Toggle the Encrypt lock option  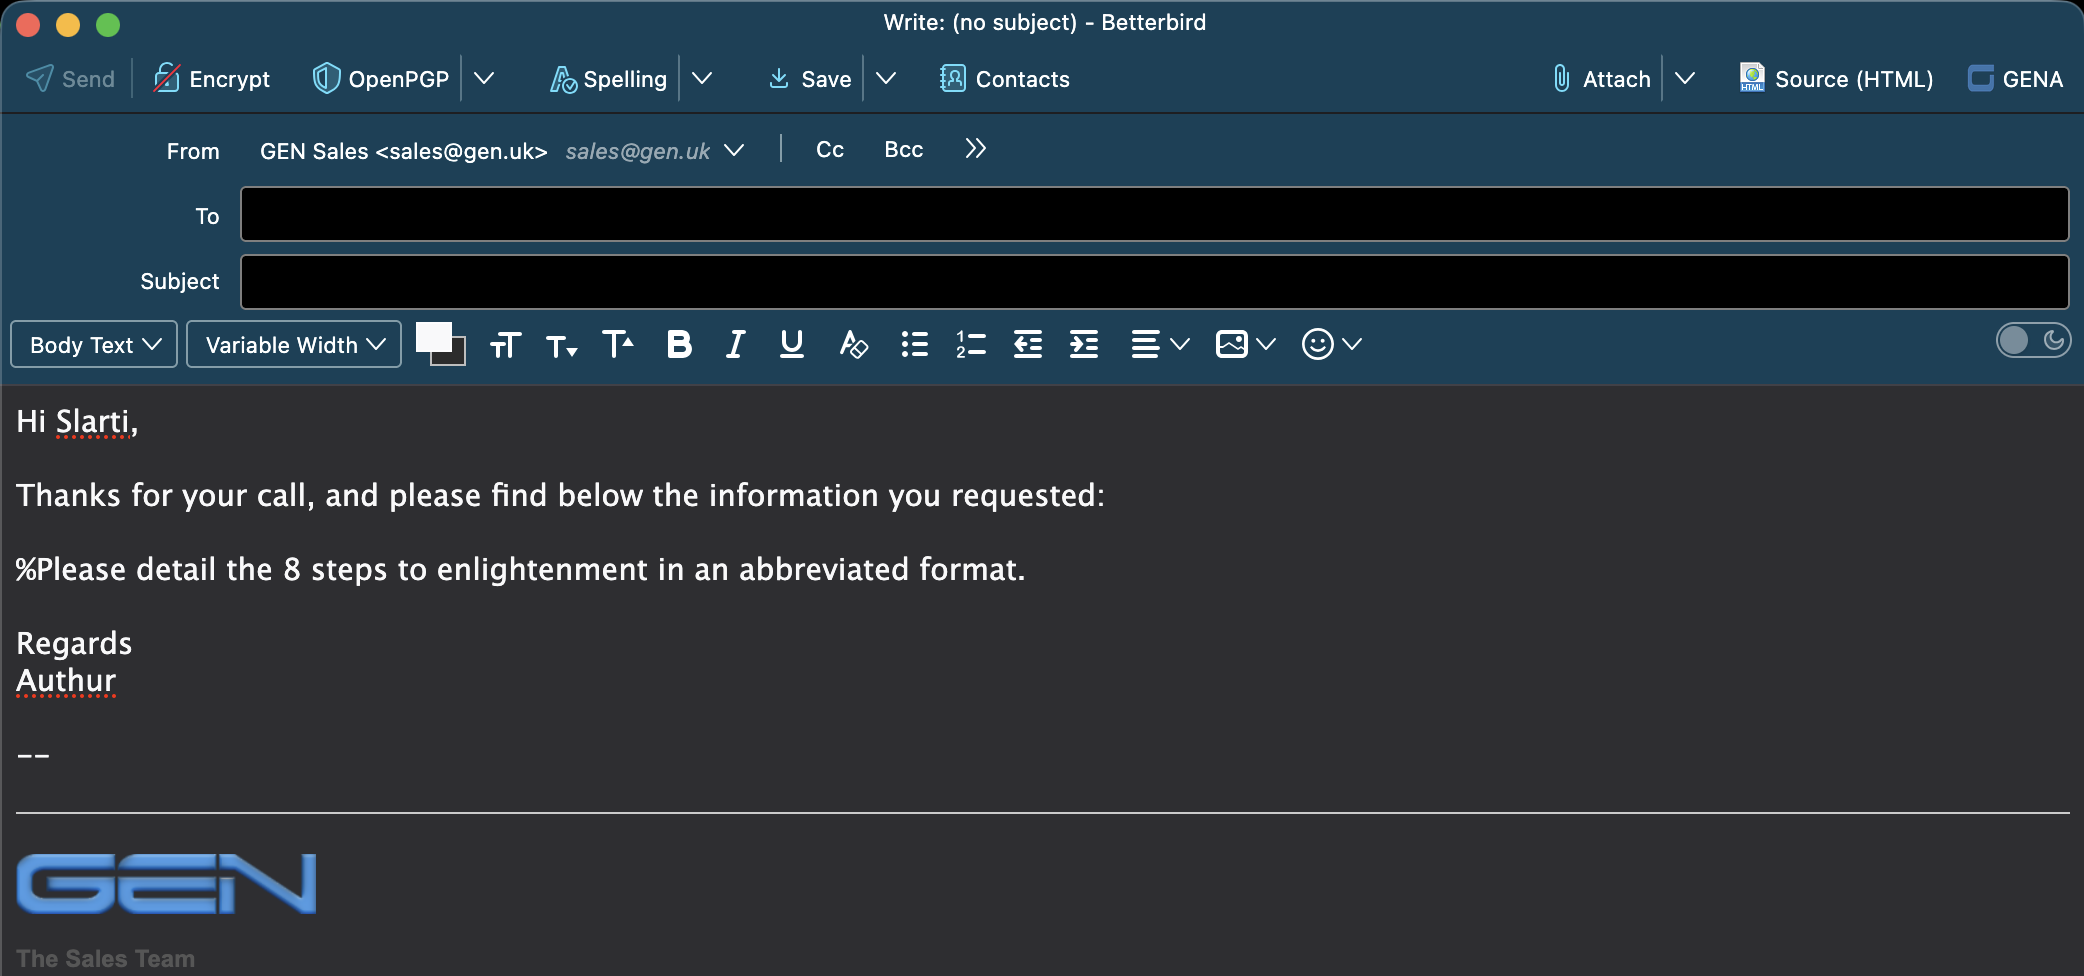[x=211, y=79]
